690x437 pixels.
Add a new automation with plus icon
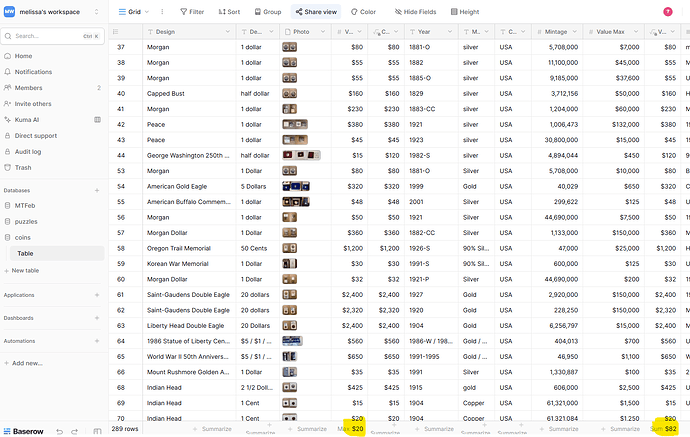click(97, 341)
